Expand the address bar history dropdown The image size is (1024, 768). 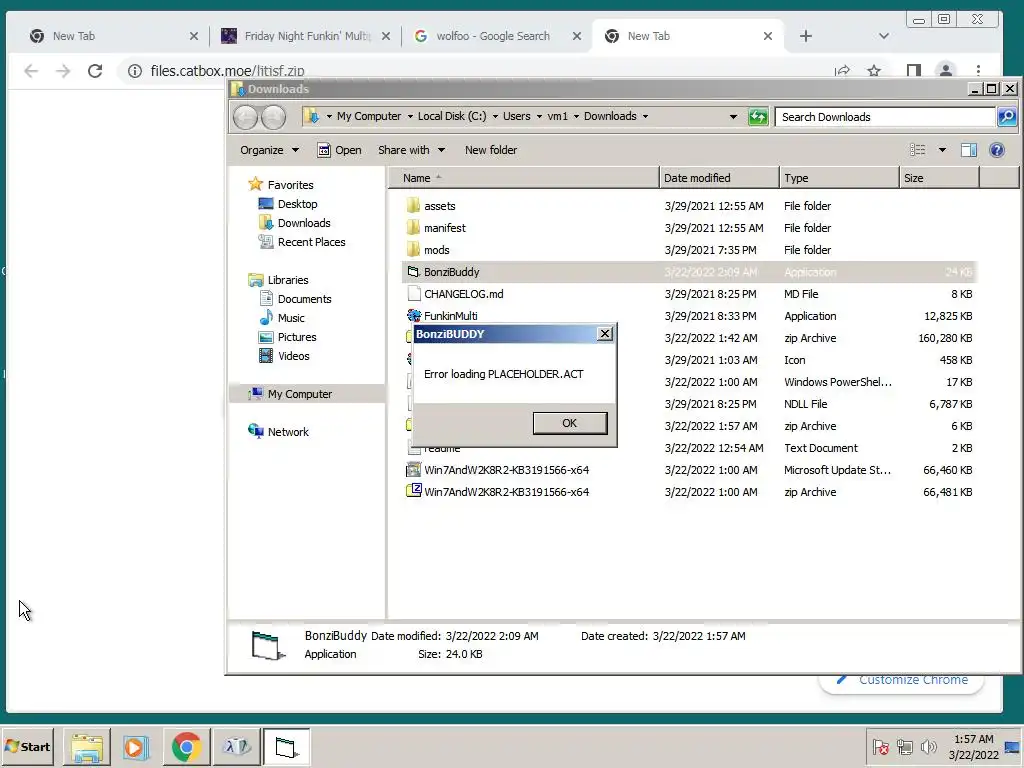tap(733, 117)
